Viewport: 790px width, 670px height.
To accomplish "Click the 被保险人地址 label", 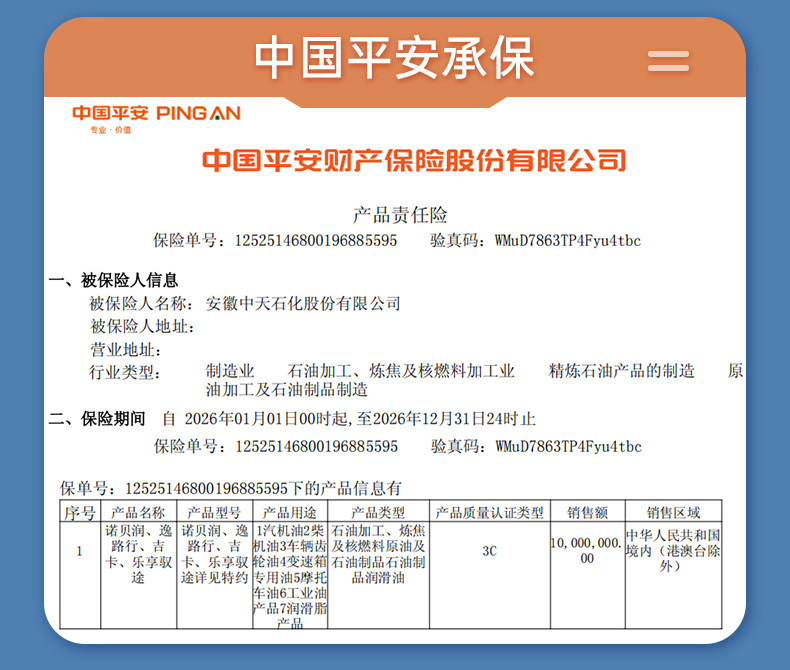I will pos(142,326).
